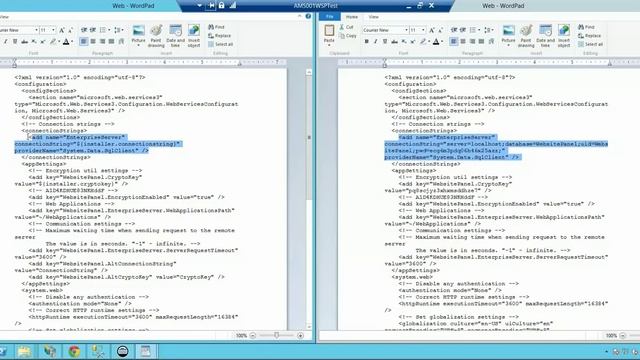Click the lock icon on remote session bar
640x360 pixels.
[x=222, y=5]
